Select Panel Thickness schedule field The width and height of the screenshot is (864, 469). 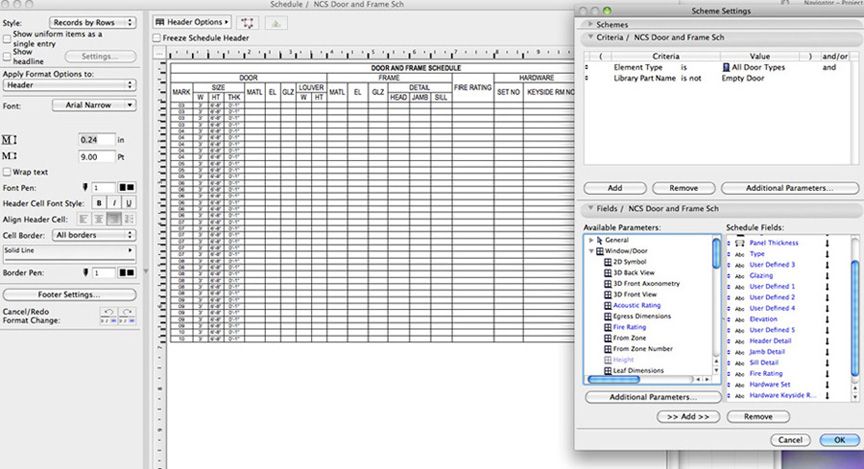(774, 243)
